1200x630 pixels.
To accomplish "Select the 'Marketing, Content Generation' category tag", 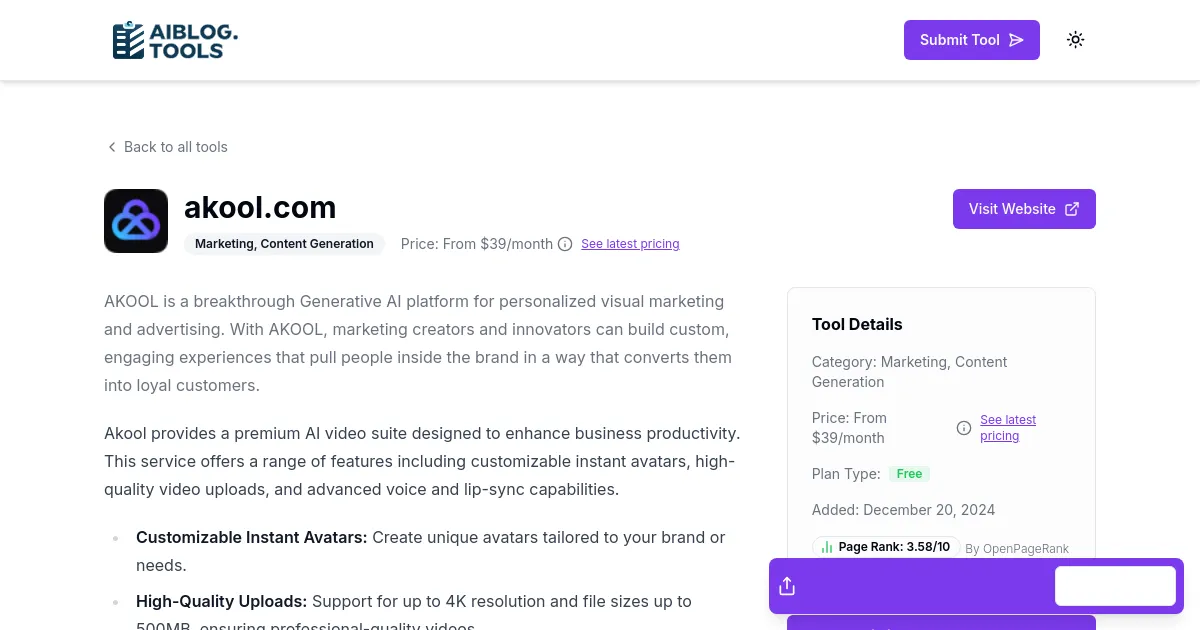I will pyautogui.click(x=284, y=244).
